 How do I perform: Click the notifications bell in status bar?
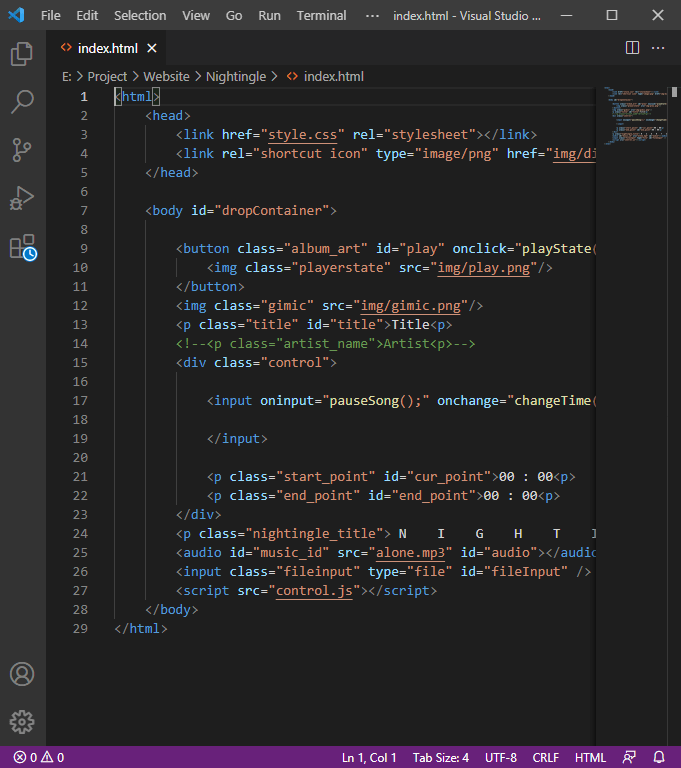coord(659,757)
